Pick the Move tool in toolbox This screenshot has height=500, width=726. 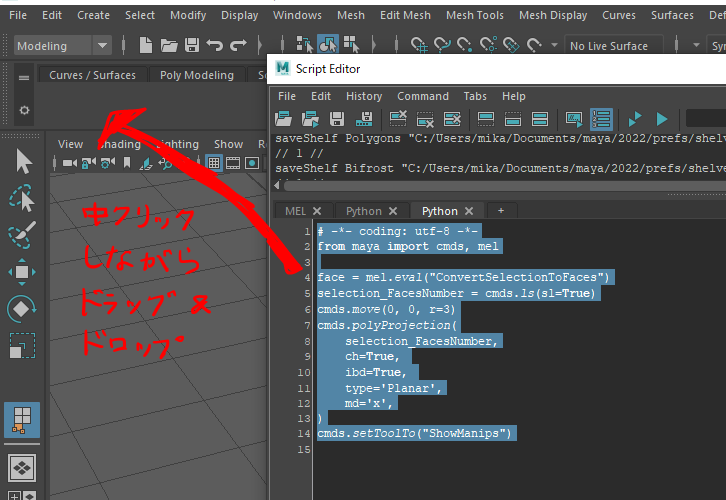pyautogui.click(x=22, y=272)
